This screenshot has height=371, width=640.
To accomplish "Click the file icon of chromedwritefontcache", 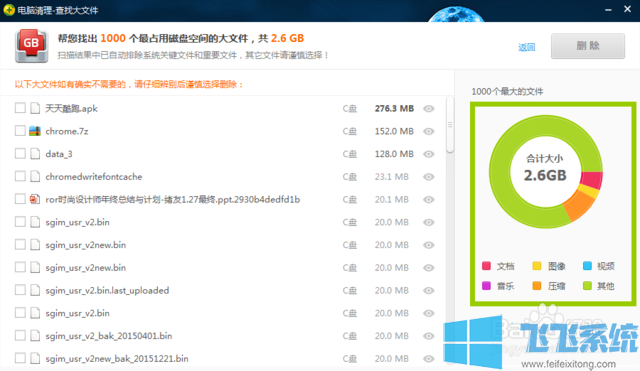I will pyautogui.click(x=35, y=176).
